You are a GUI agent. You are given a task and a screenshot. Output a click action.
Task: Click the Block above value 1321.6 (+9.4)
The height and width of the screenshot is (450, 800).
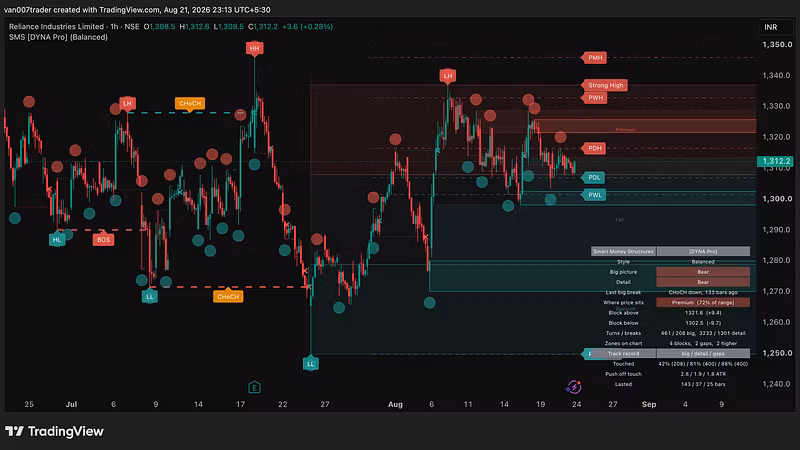(x=703, y=313)
